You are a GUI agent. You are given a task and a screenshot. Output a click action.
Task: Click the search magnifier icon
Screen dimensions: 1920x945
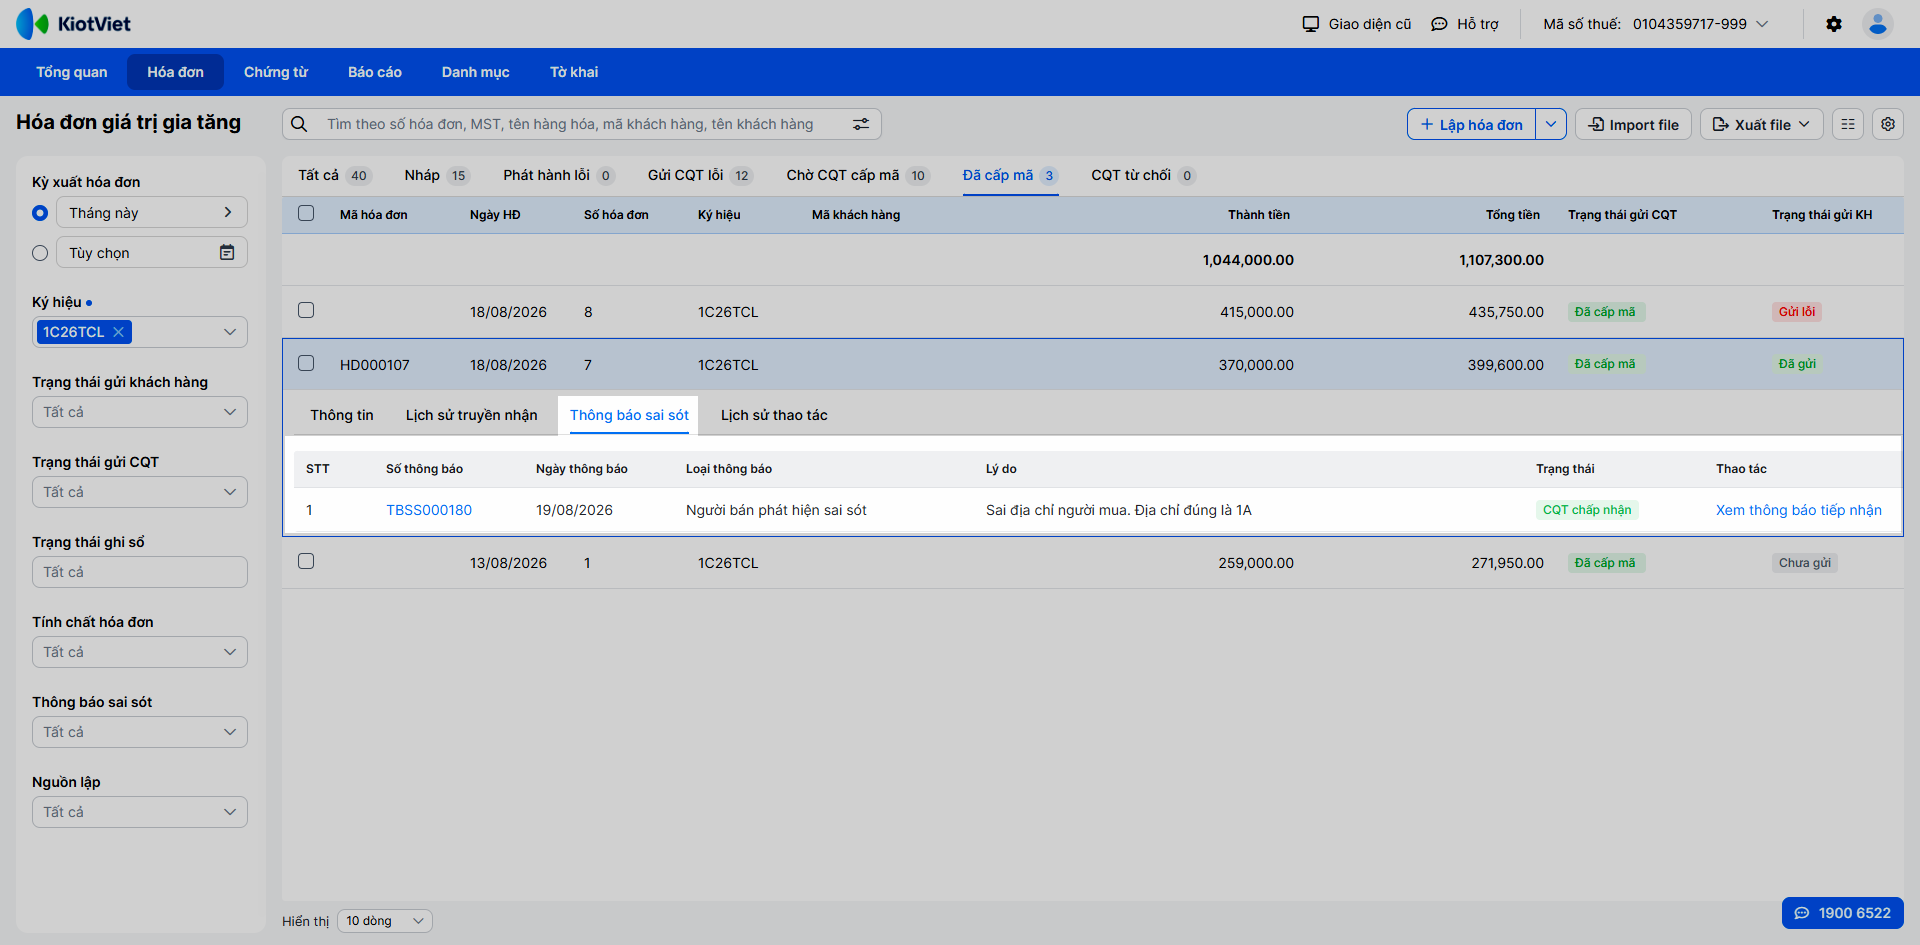click(299, 124)
